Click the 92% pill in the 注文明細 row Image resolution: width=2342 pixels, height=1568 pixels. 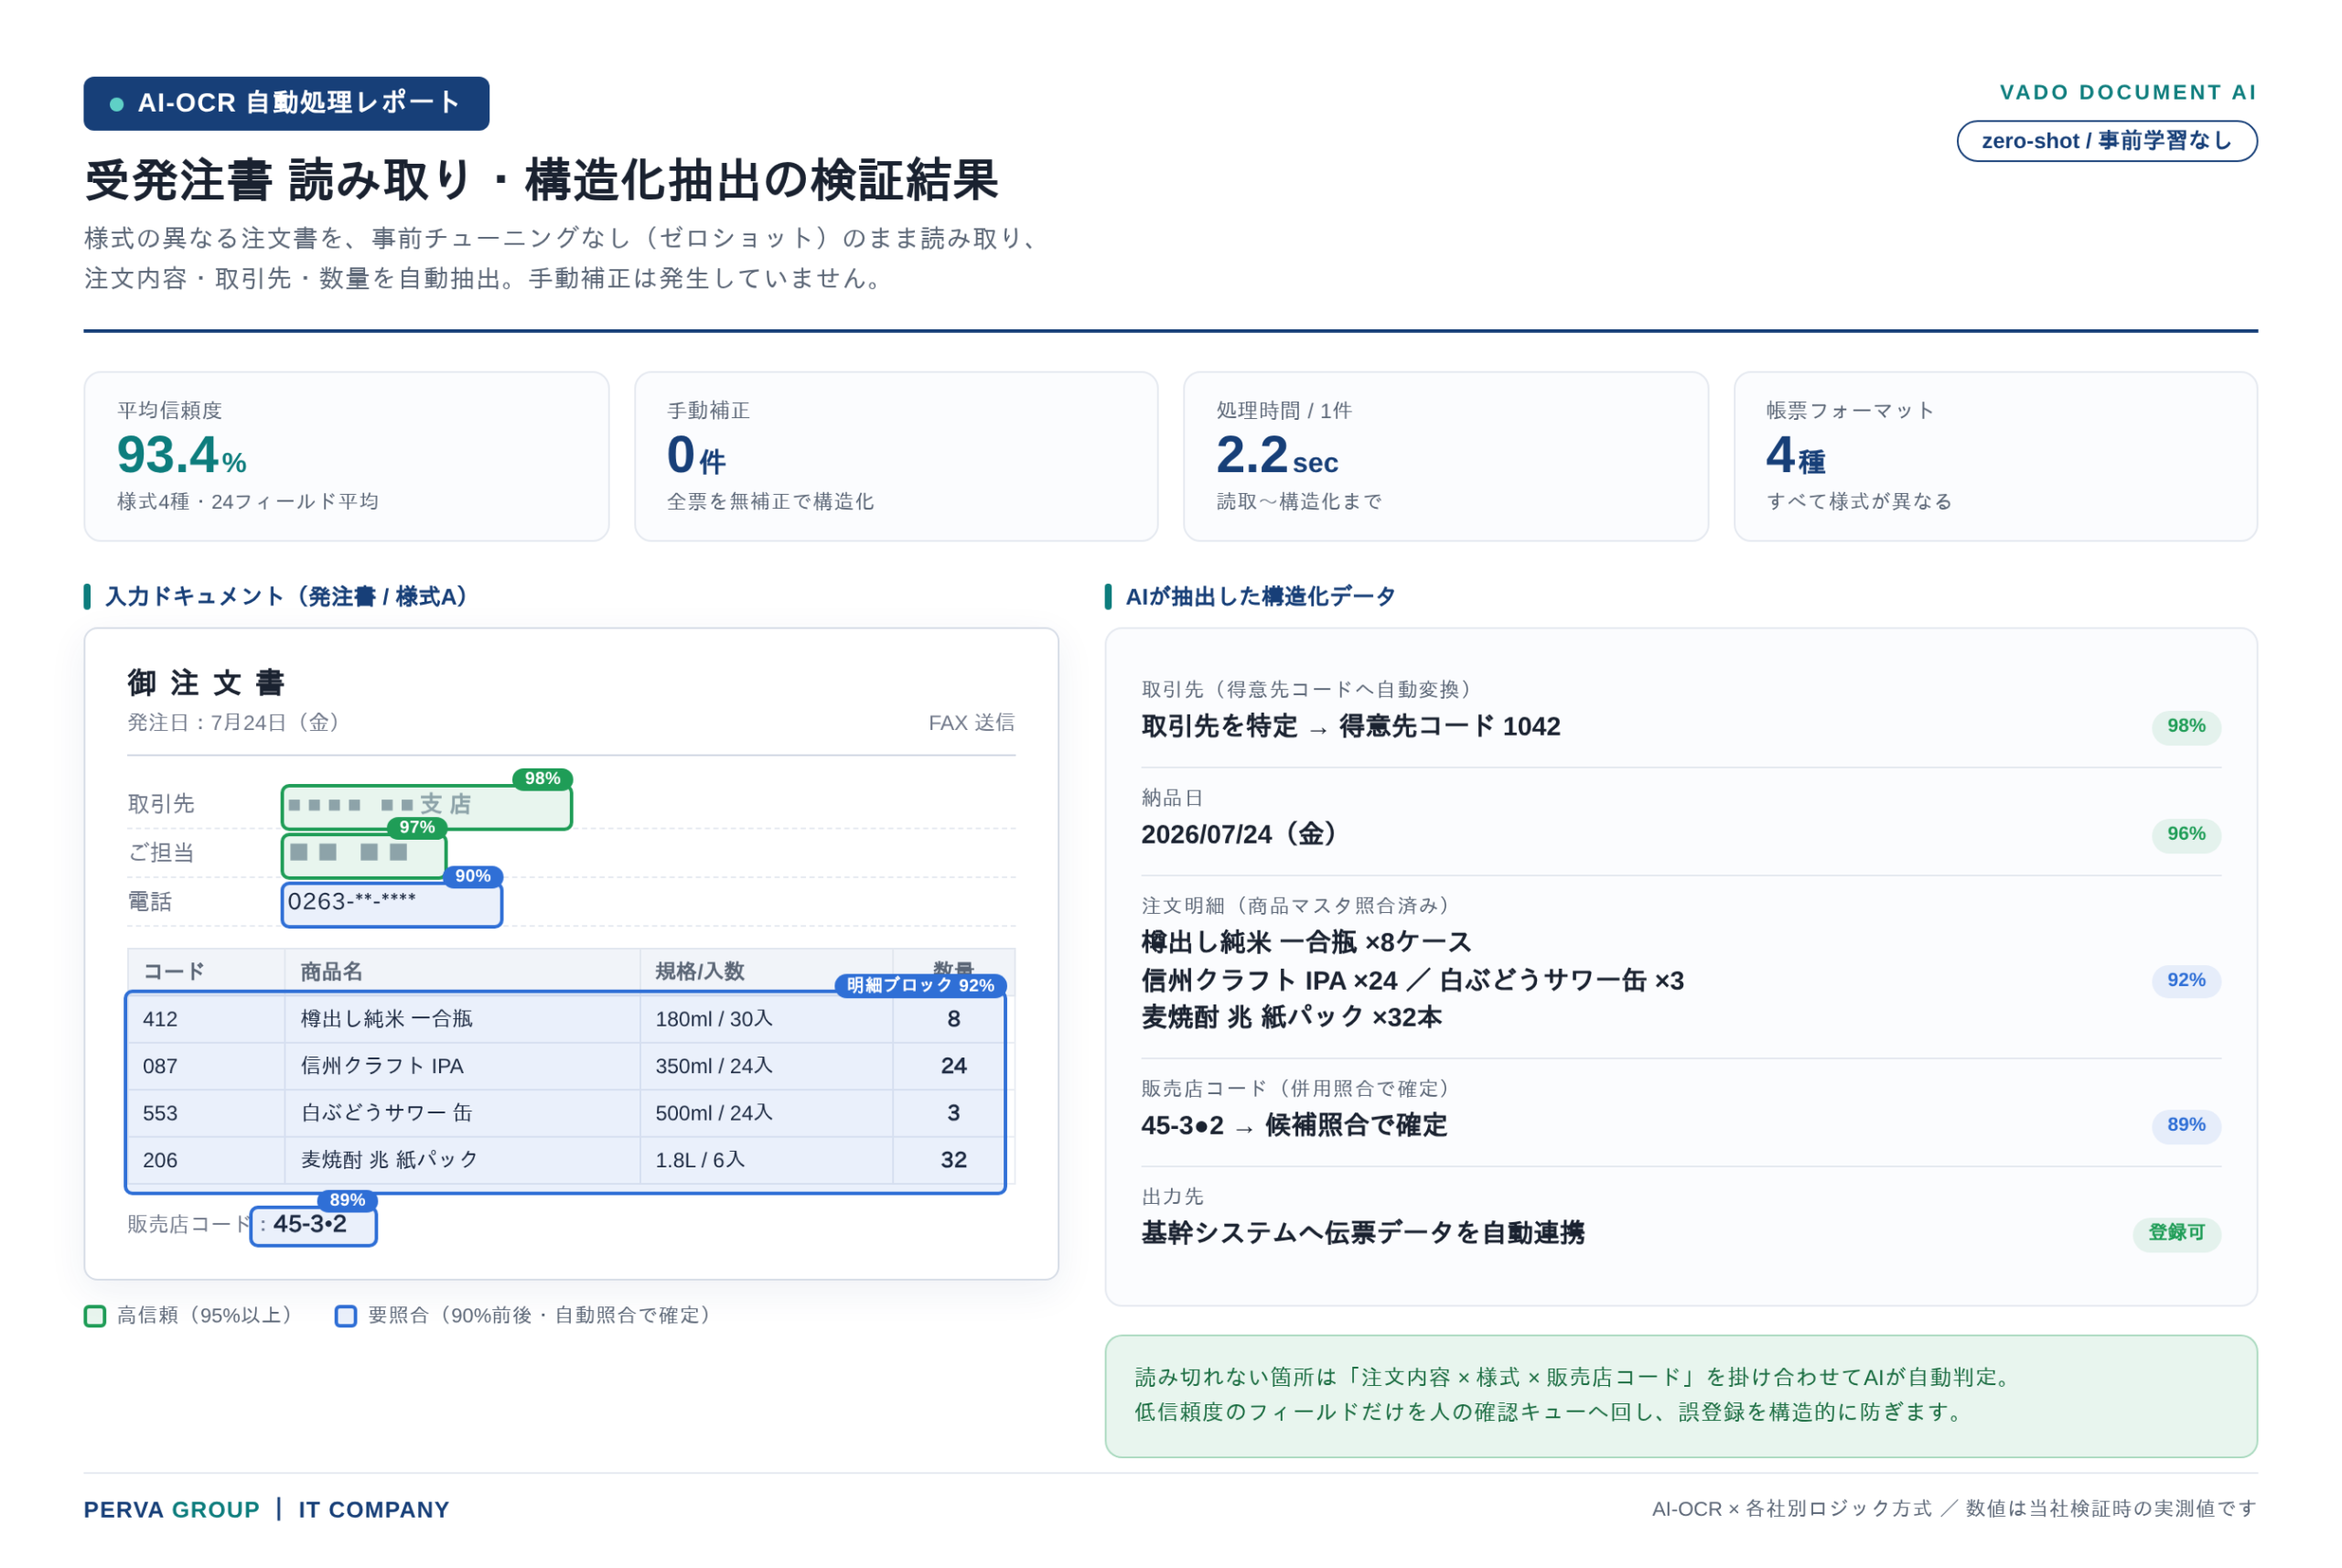pos(2186,981)
